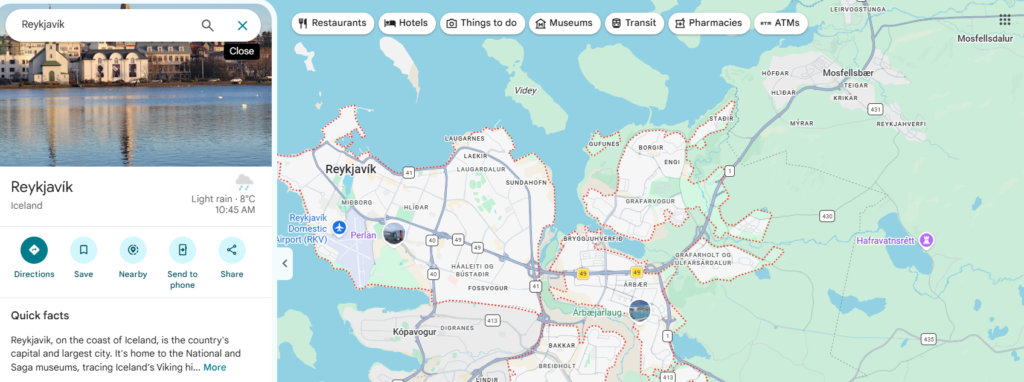Open the Google apps grid icon

(1004, 20)
